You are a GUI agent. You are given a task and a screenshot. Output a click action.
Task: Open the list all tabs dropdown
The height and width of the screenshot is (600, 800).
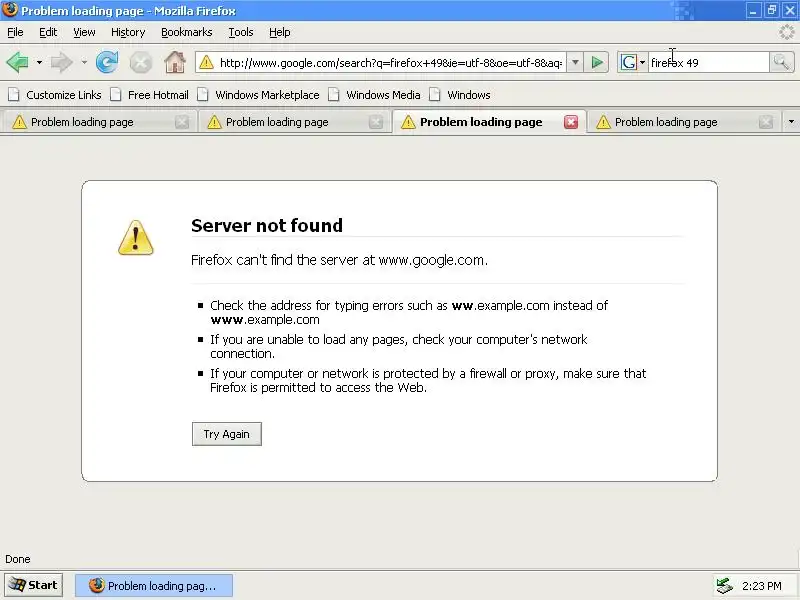(x=791, y=122)
